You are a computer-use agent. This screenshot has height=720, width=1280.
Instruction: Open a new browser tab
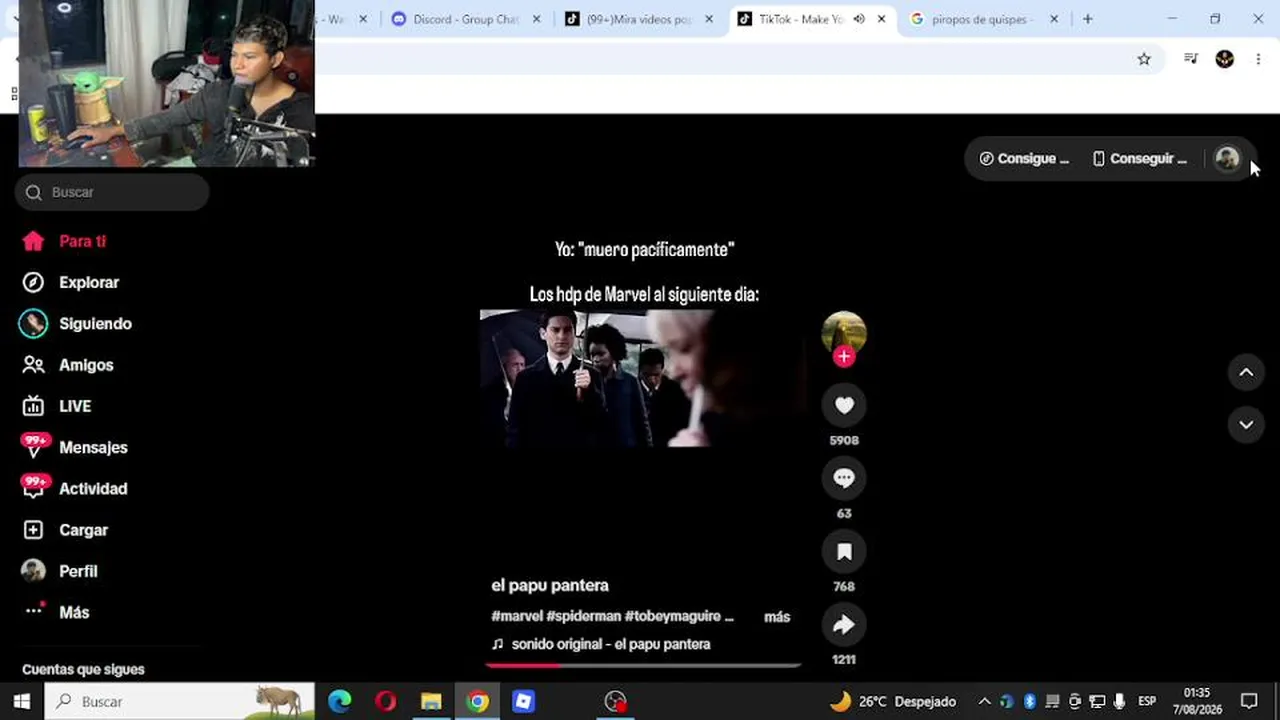1088,19
